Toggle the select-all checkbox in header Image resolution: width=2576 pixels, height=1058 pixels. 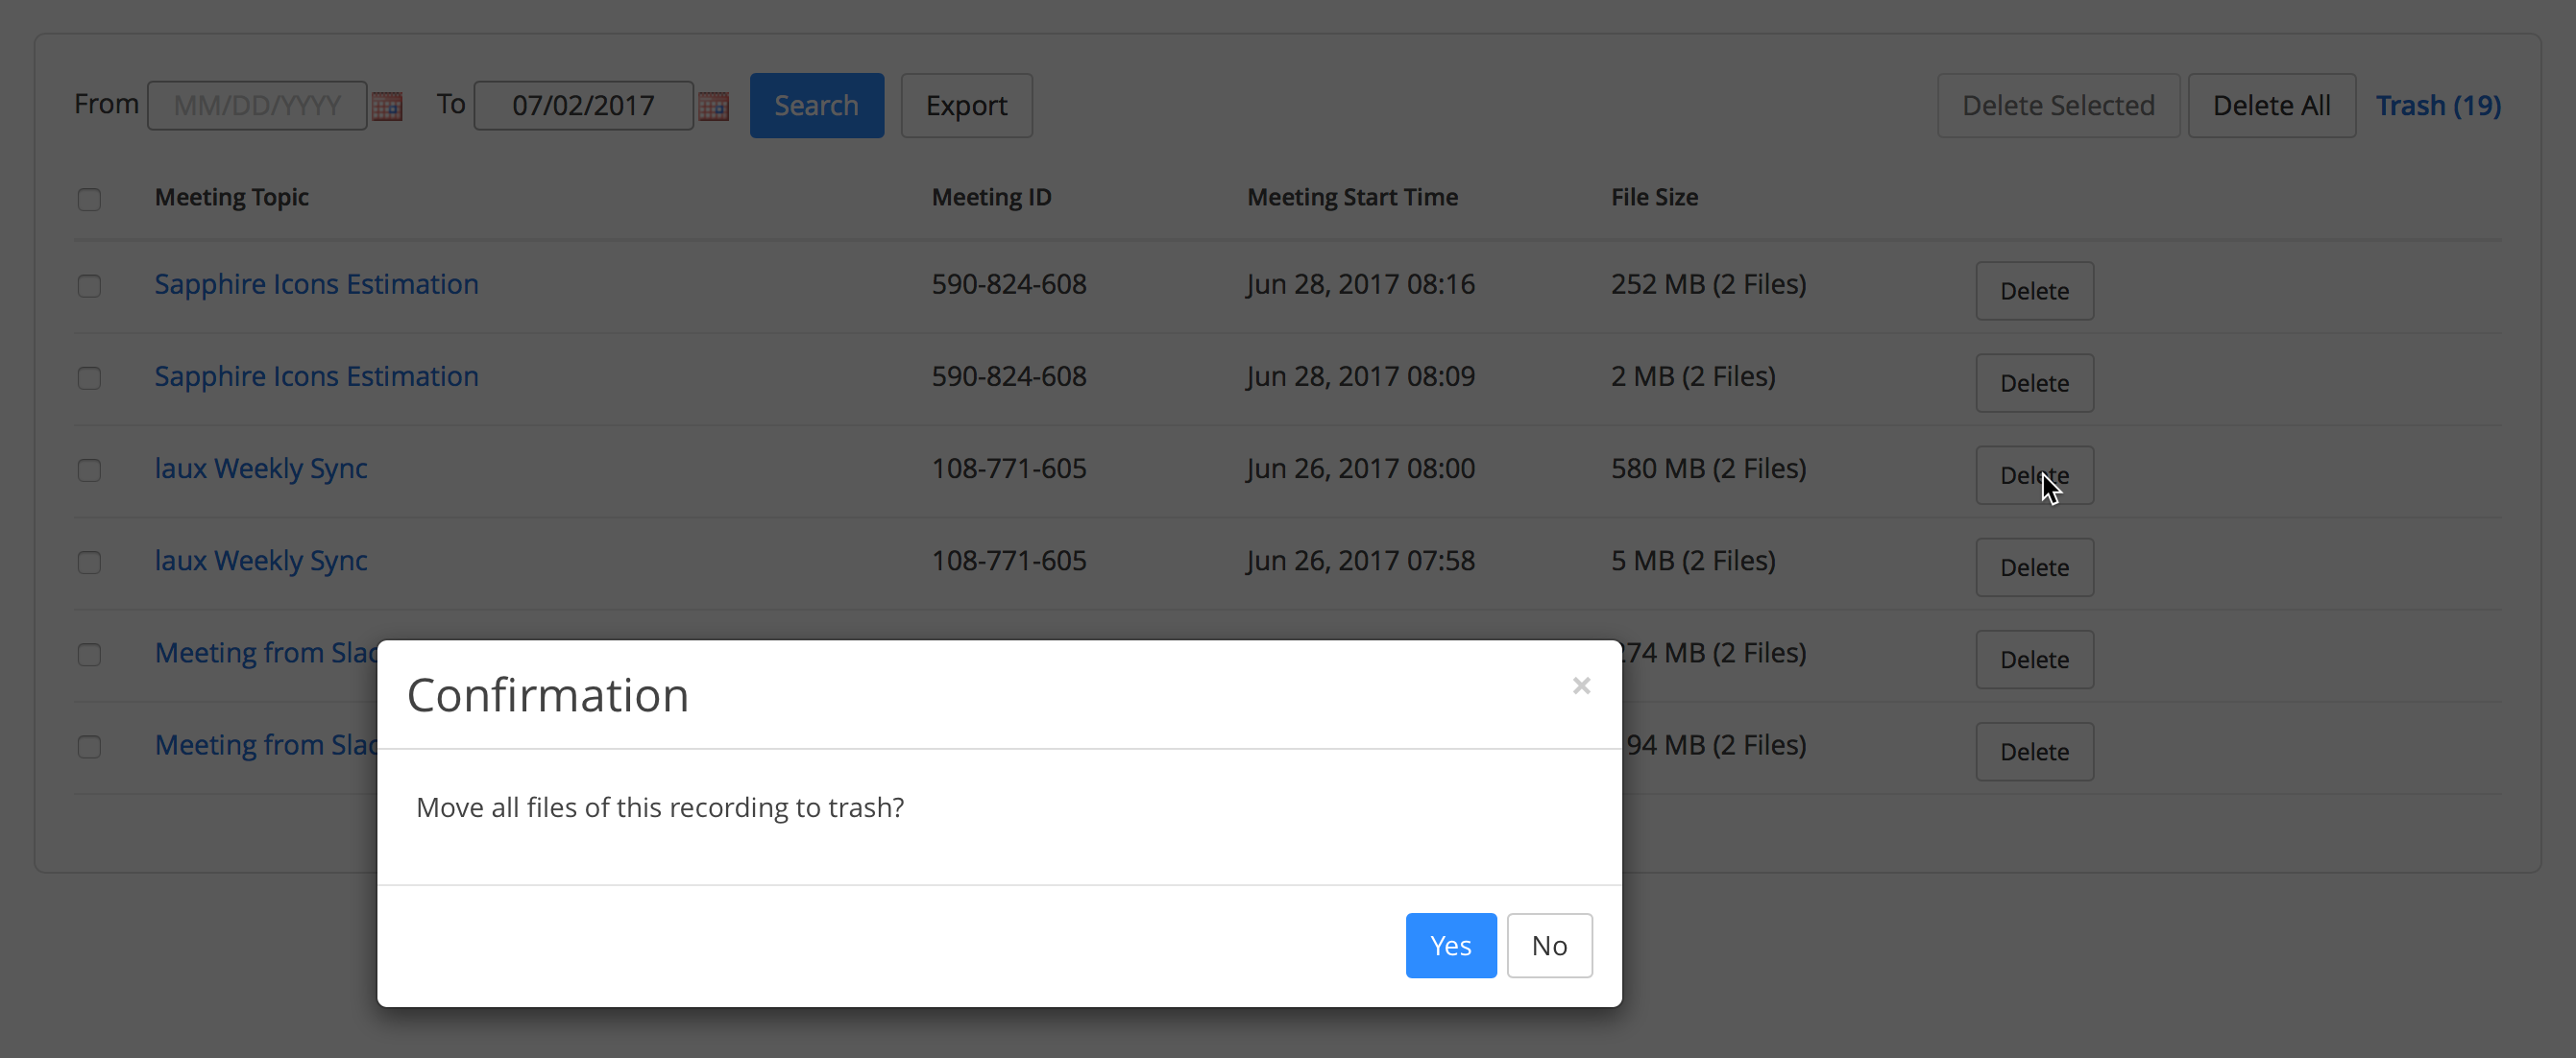point(90,199)
